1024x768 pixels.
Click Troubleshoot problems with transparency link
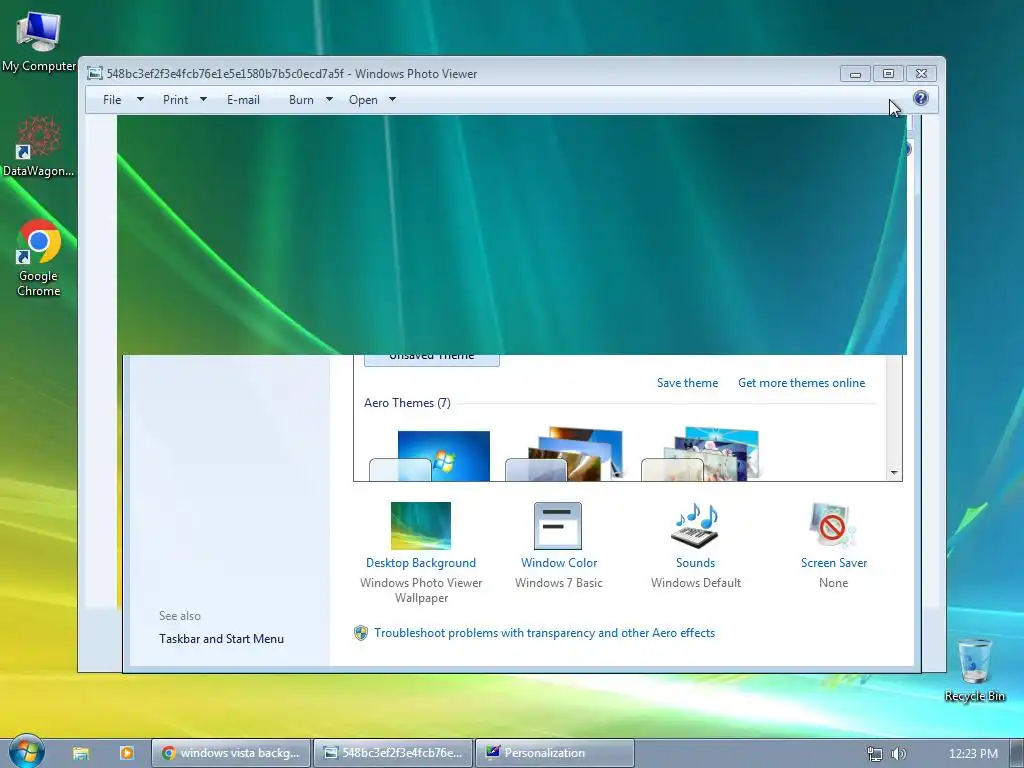[x=544, y=633]
